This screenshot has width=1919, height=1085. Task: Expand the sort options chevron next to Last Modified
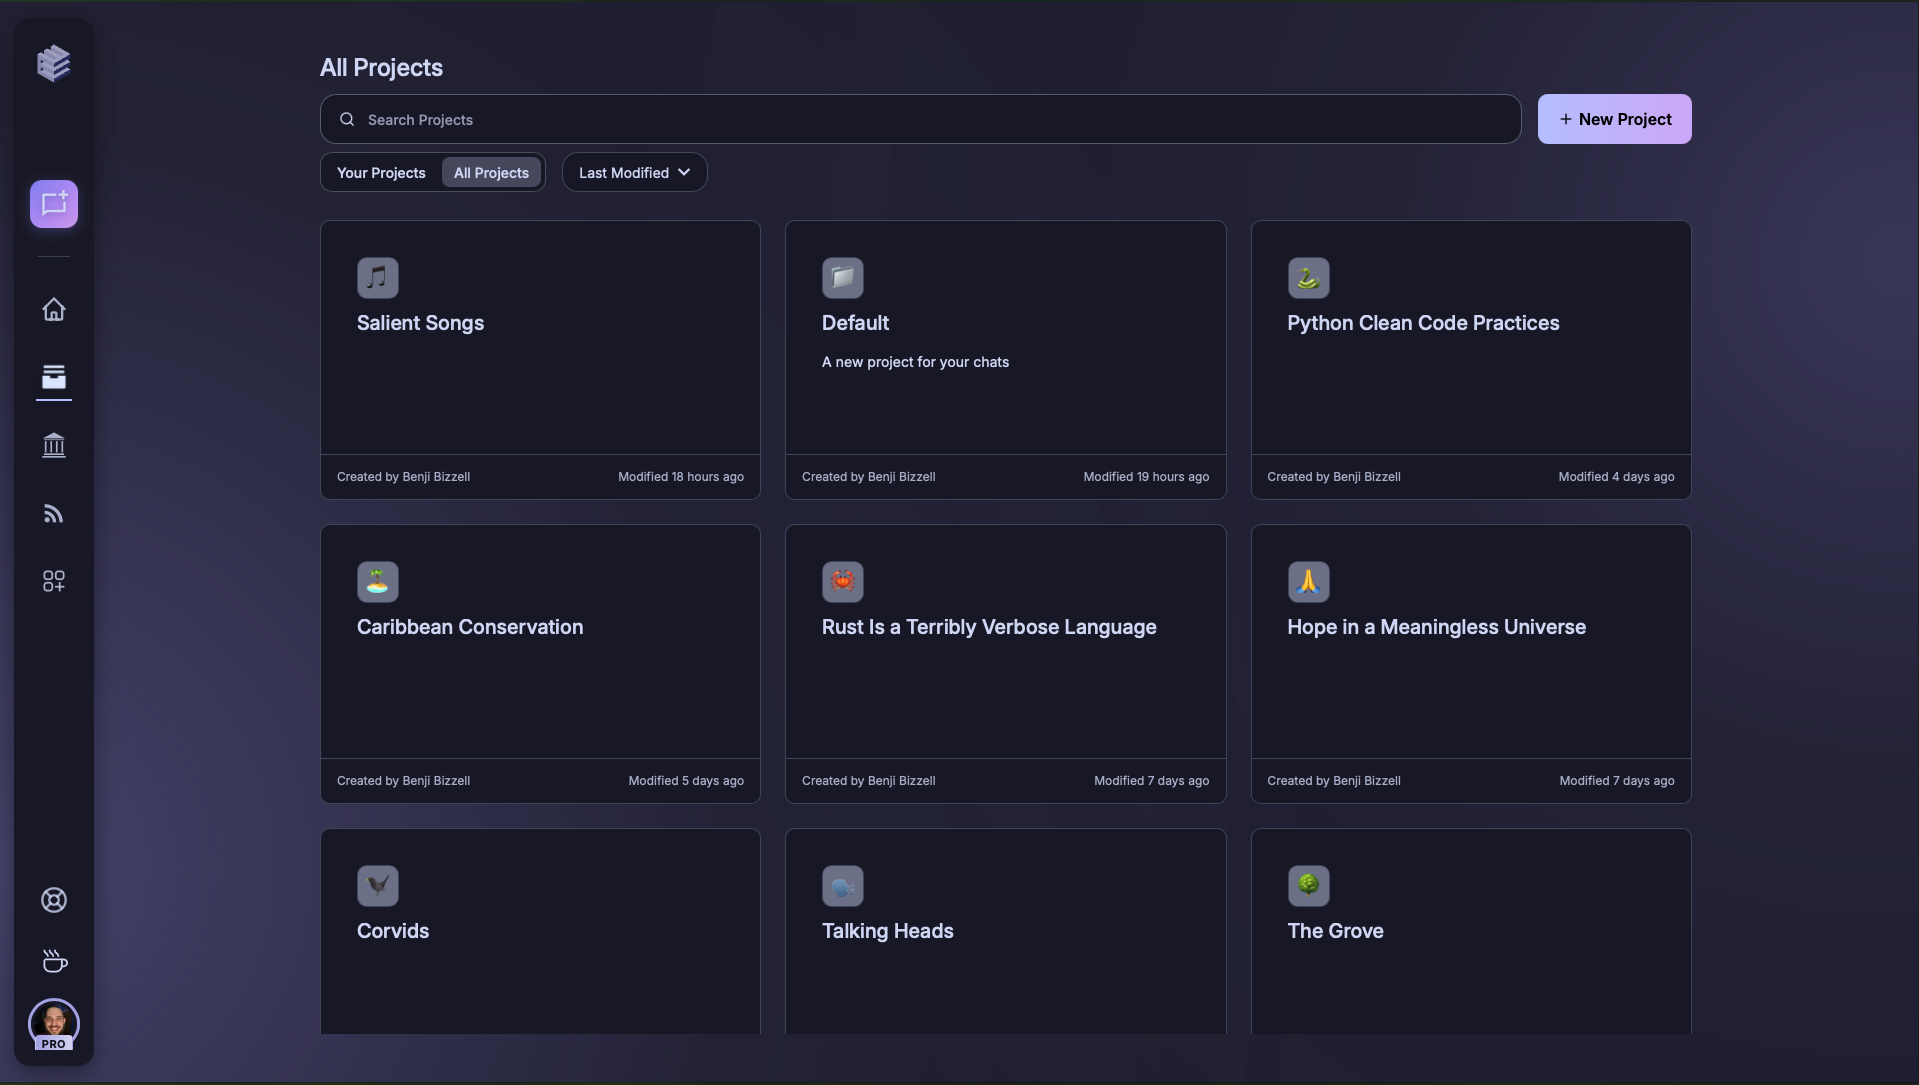[x=684, y=172]
